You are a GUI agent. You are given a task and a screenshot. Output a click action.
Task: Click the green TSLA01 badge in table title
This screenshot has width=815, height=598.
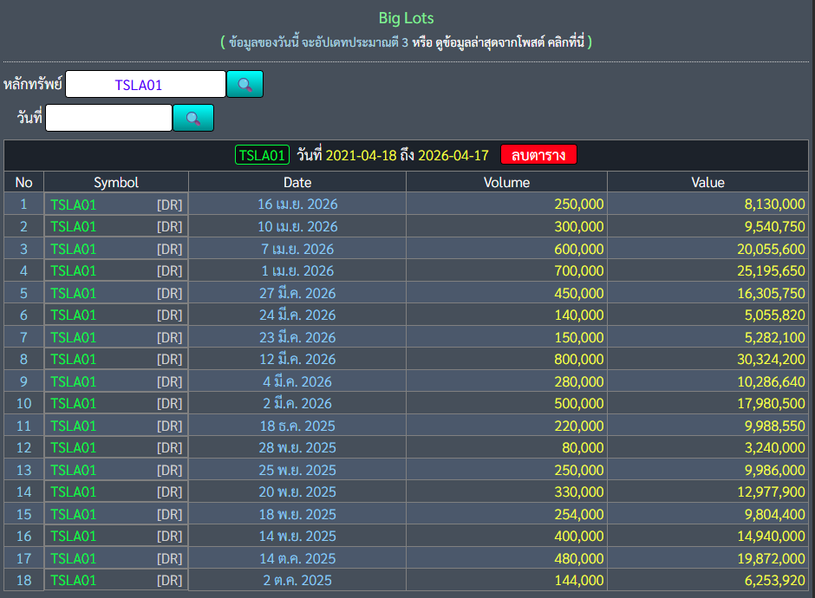click(262, 155)
